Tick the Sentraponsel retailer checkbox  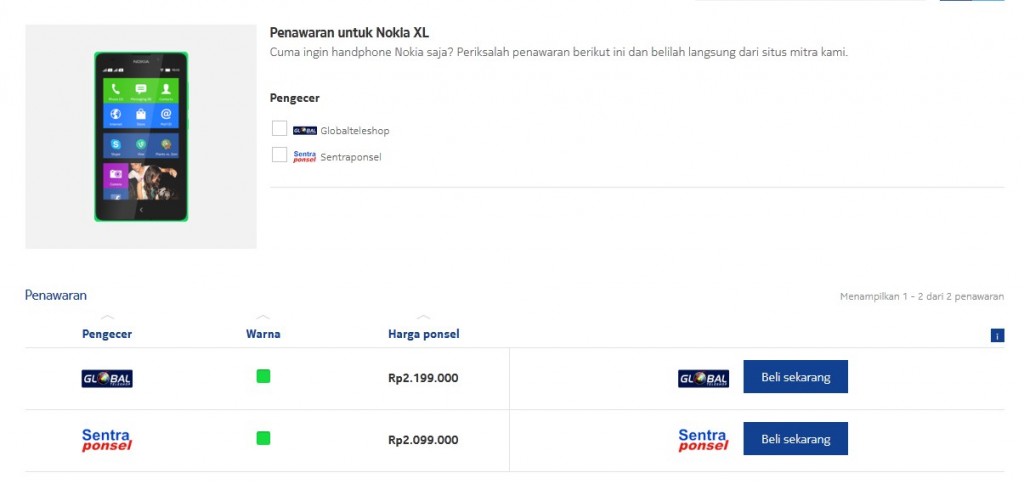click(280, 155)
